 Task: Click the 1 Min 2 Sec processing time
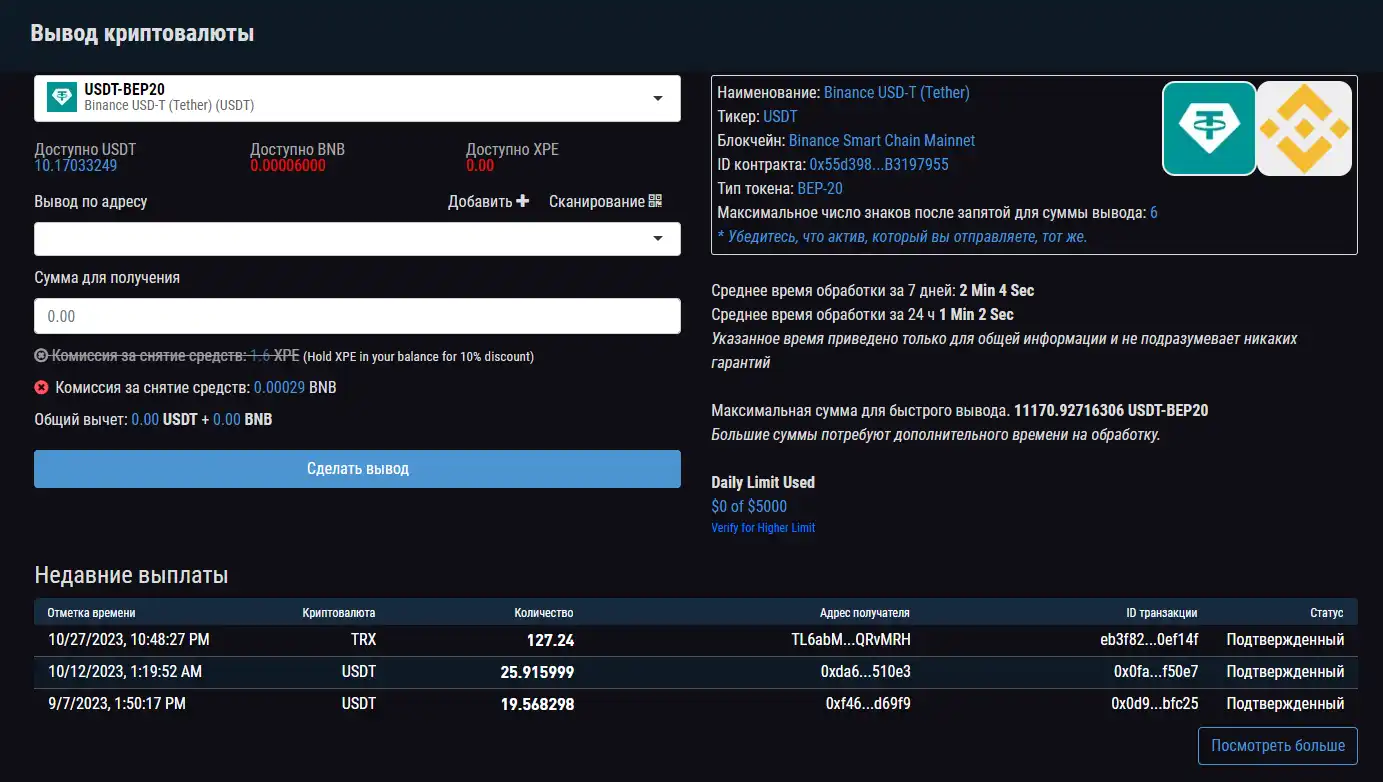point(976,315)
